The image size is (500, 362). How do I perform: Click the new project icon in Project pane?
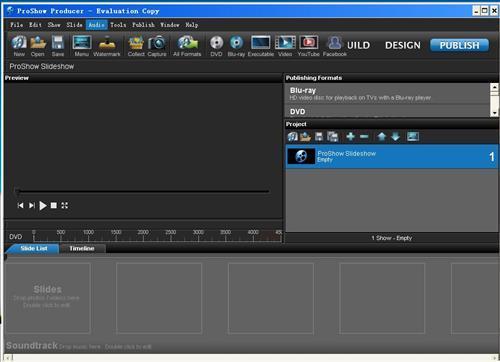(x=293, y=136)
